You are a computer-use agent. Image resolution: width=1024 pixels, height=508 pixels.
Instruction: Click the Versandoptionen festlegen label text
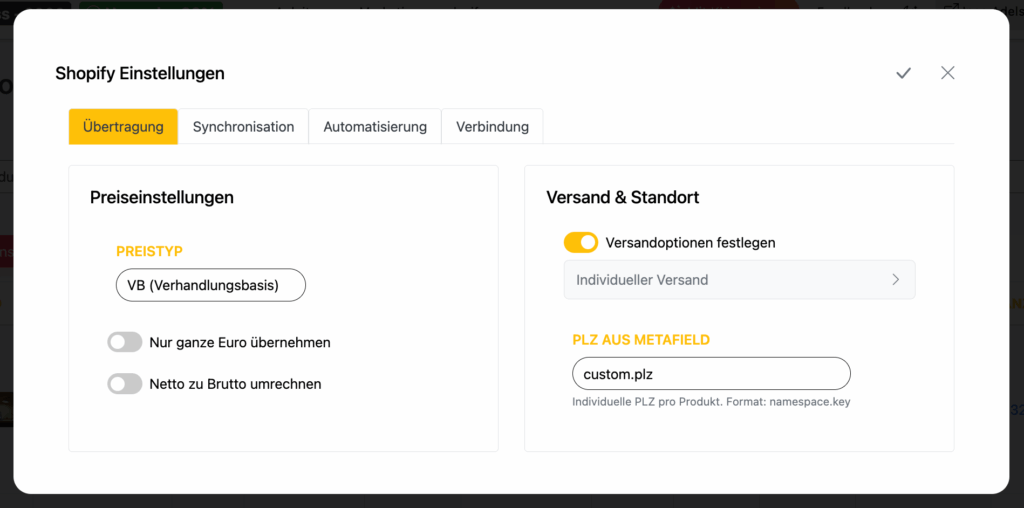pos(690,242)
